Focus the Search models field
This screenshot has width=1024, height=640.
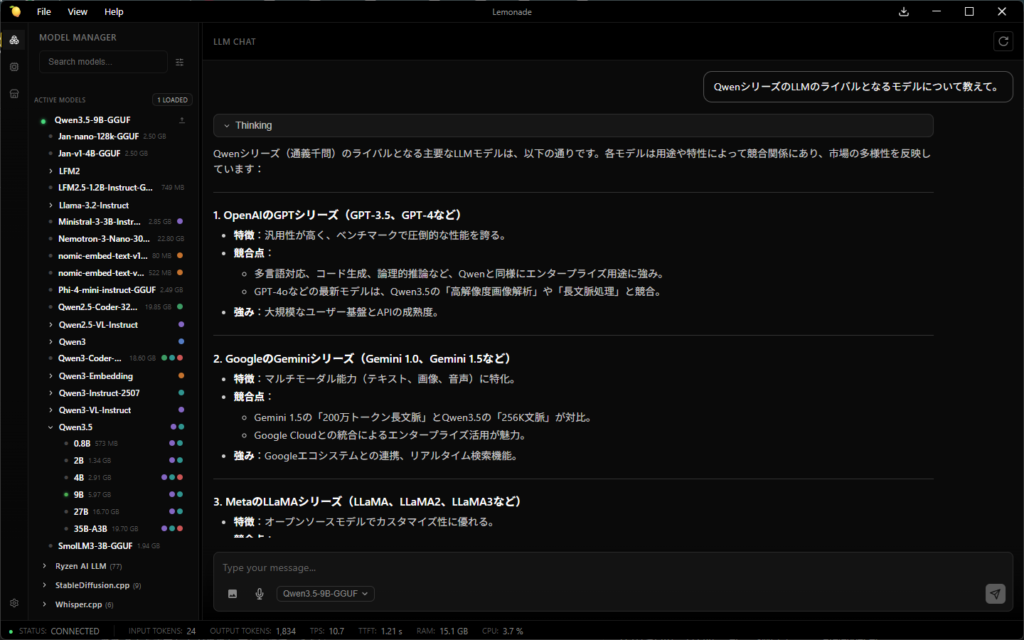[x=103, y=62]
